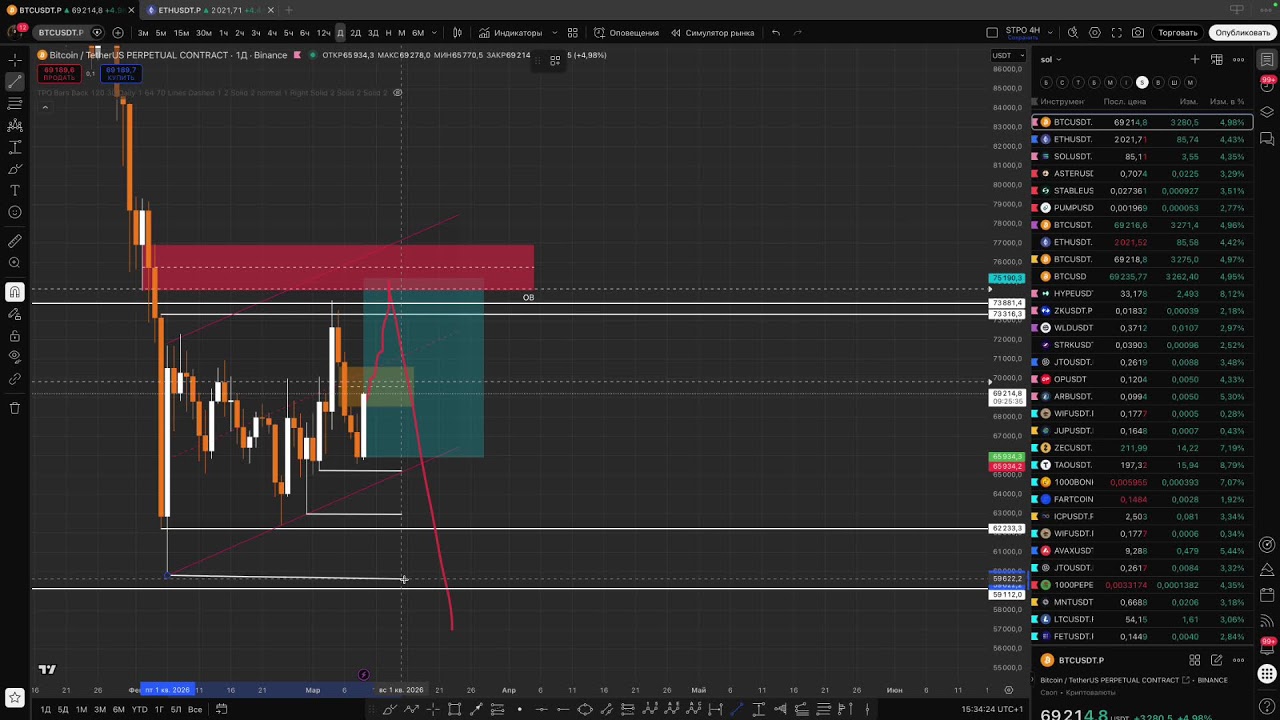The image size is (1280, 720).
Task: Enter fullscreen mode
Action: (1116, 33)
